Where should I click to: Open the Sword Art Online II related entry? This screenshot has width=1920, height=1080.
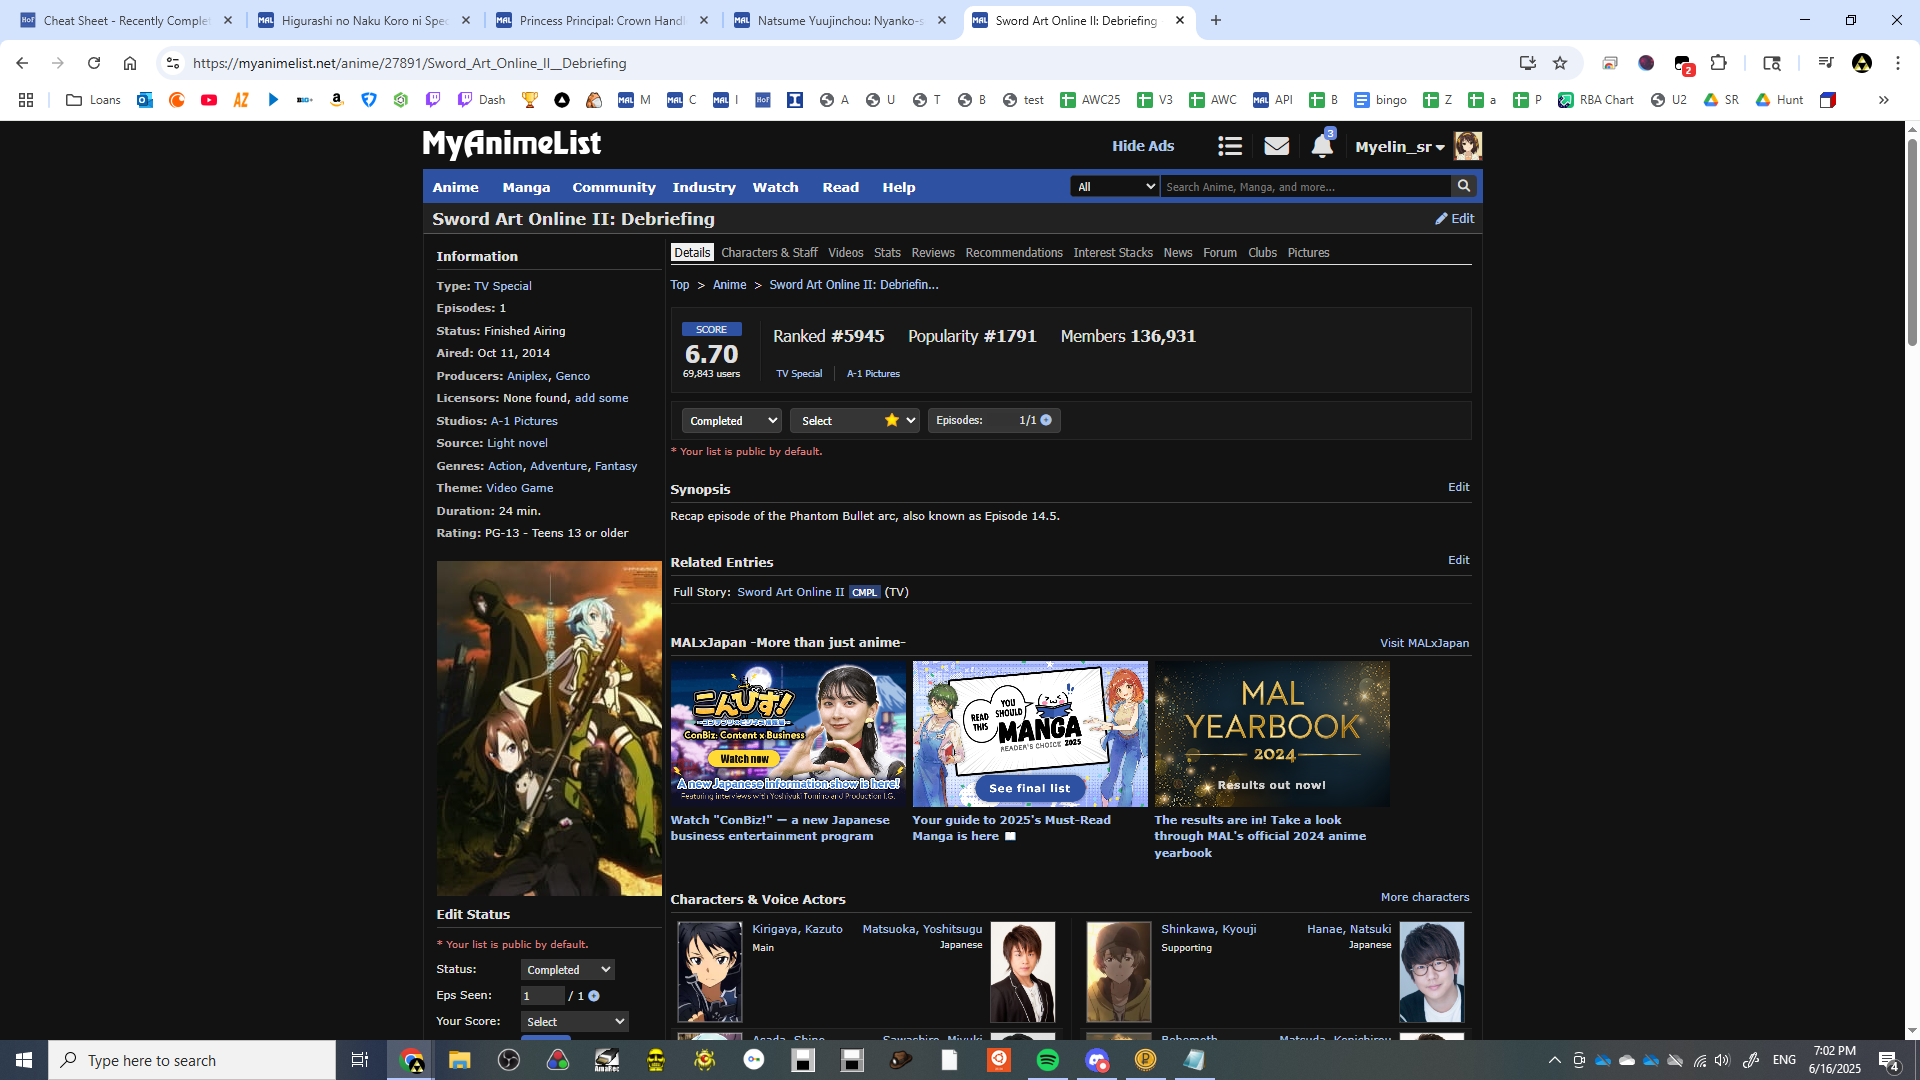coord(790,592)
